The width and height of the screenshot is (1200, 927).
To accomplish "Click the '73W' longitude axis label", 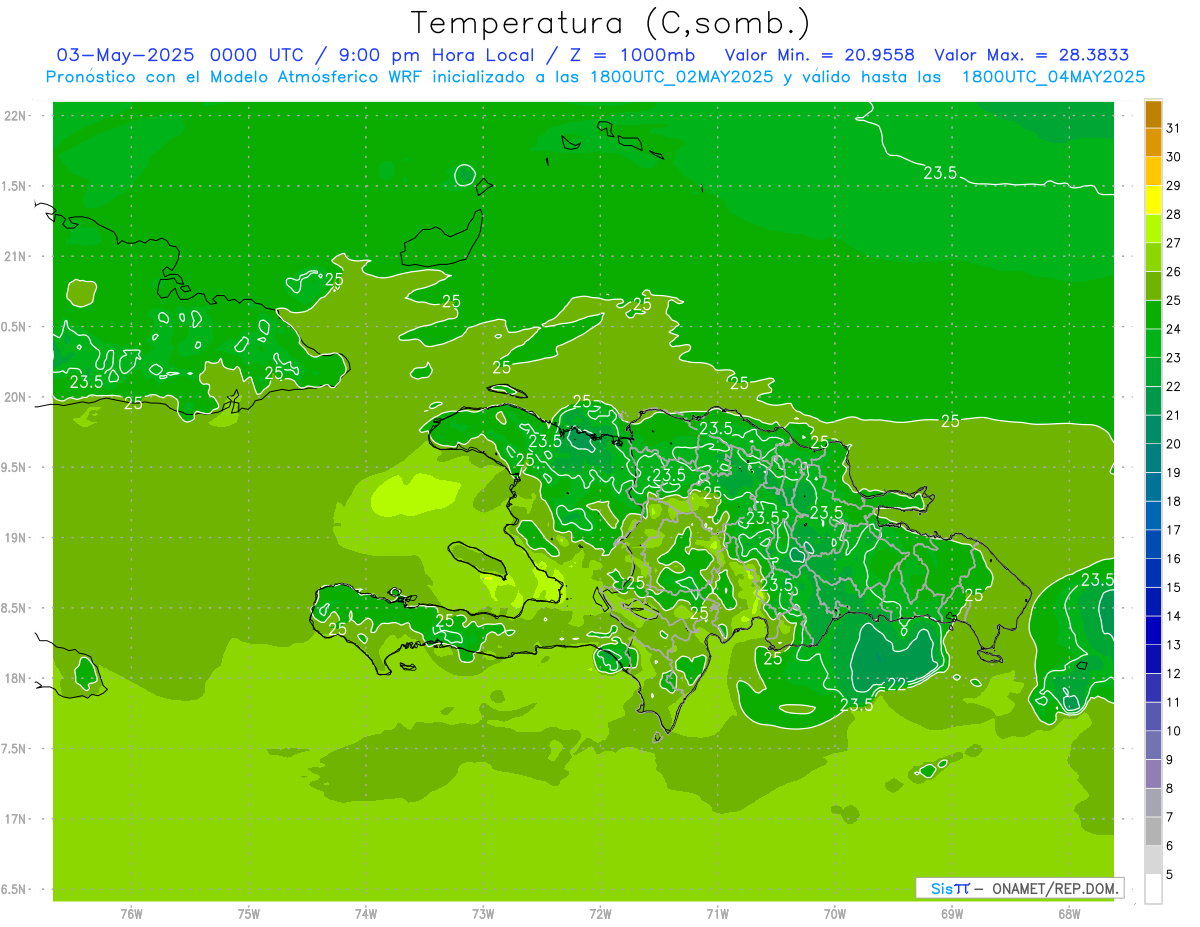I will click(483, 913).
